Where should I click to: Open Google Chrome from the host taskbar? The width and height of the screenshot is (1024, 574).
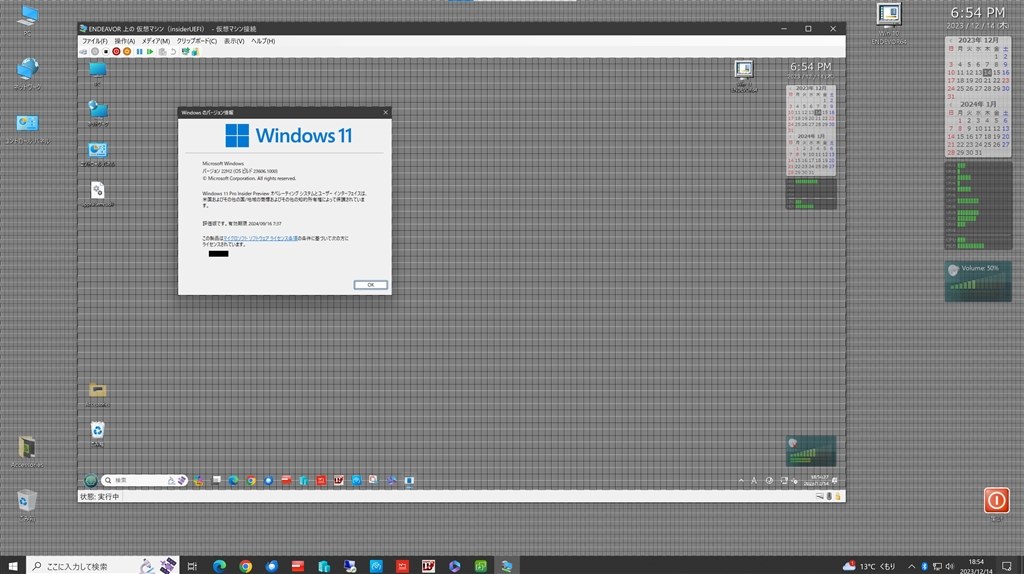(246, 566)
